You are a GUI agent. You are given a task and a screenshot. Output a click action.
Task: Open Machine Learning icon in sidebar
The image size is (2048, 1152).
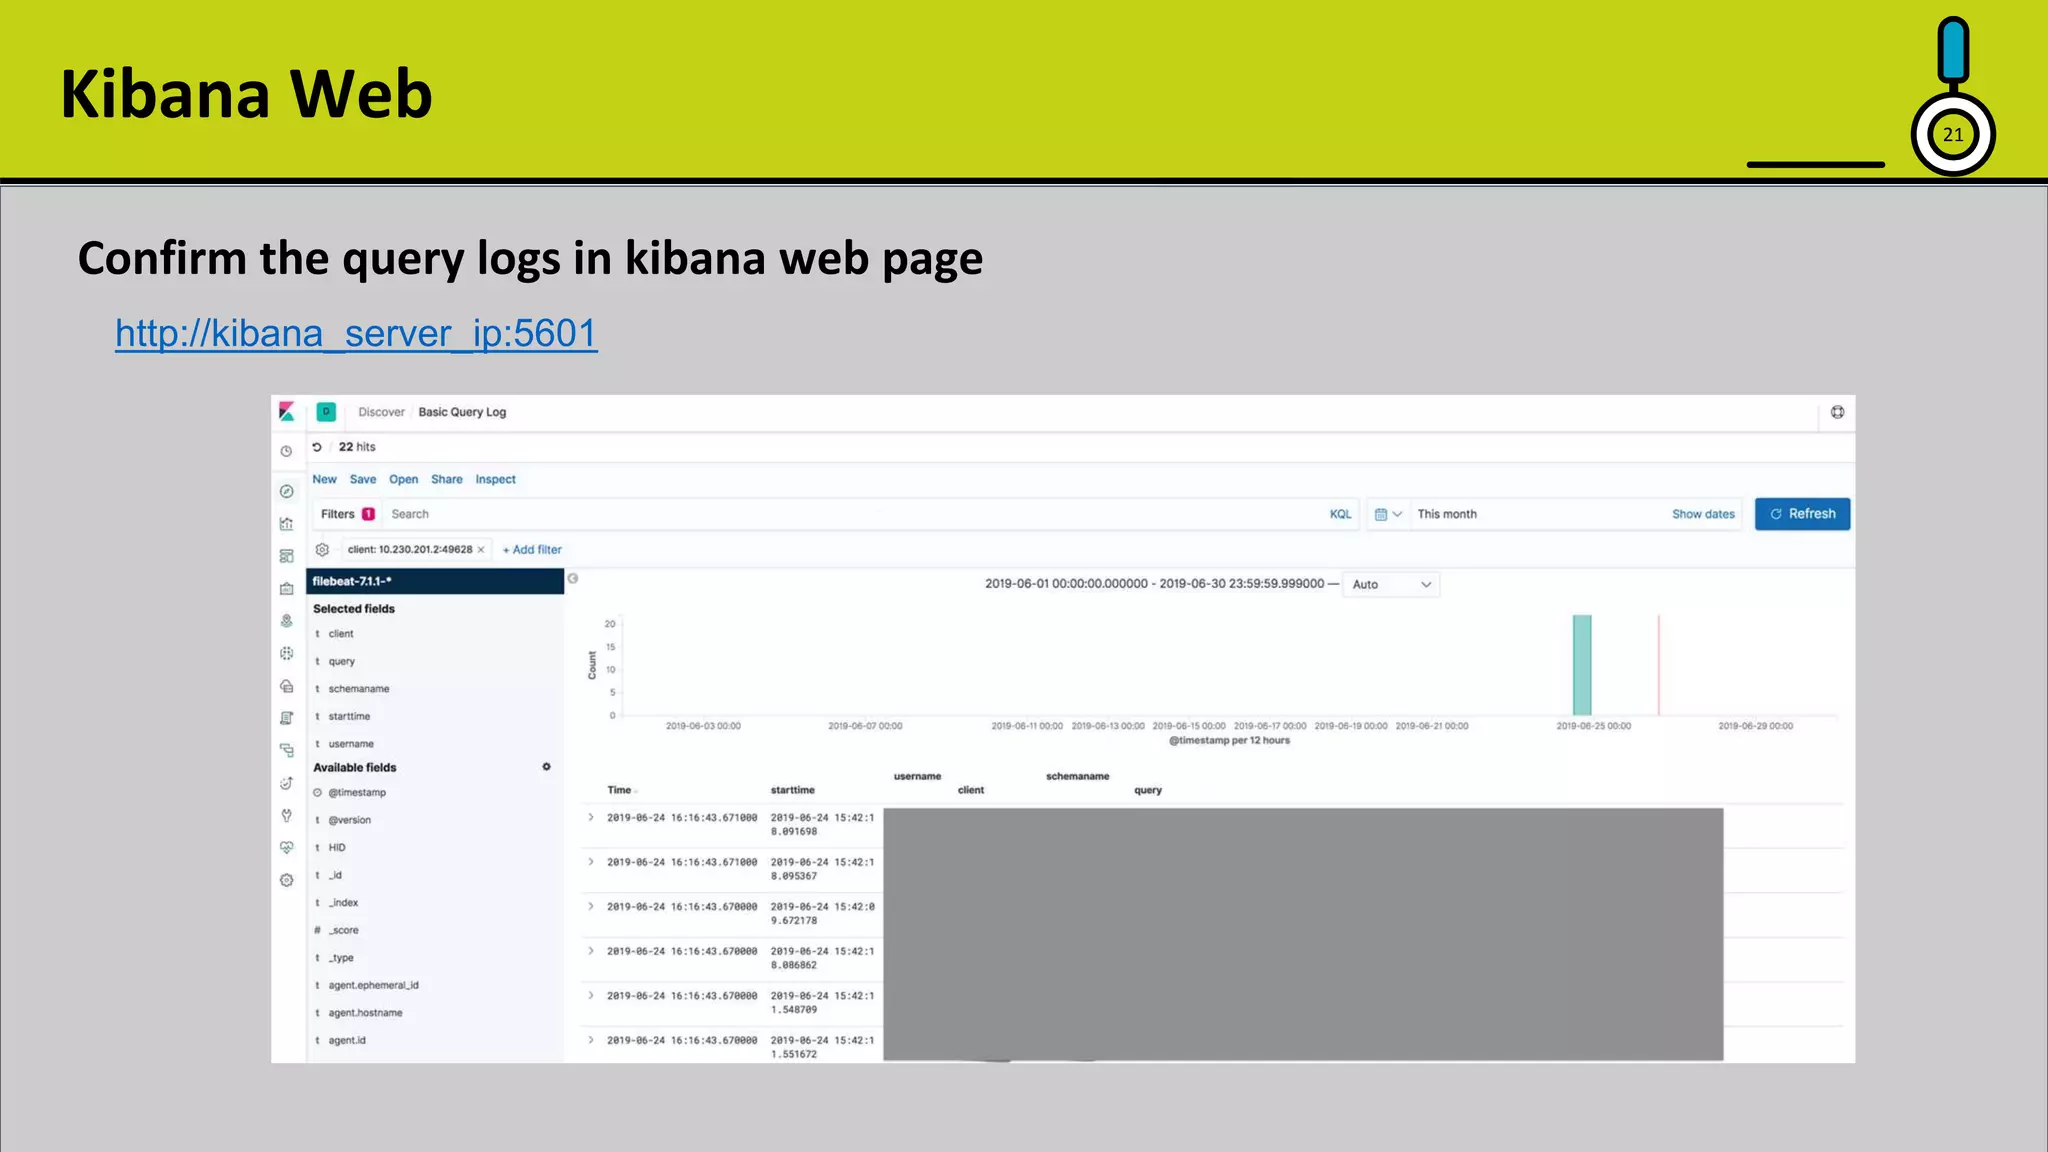pyautogui.click(x=286, y=653)
